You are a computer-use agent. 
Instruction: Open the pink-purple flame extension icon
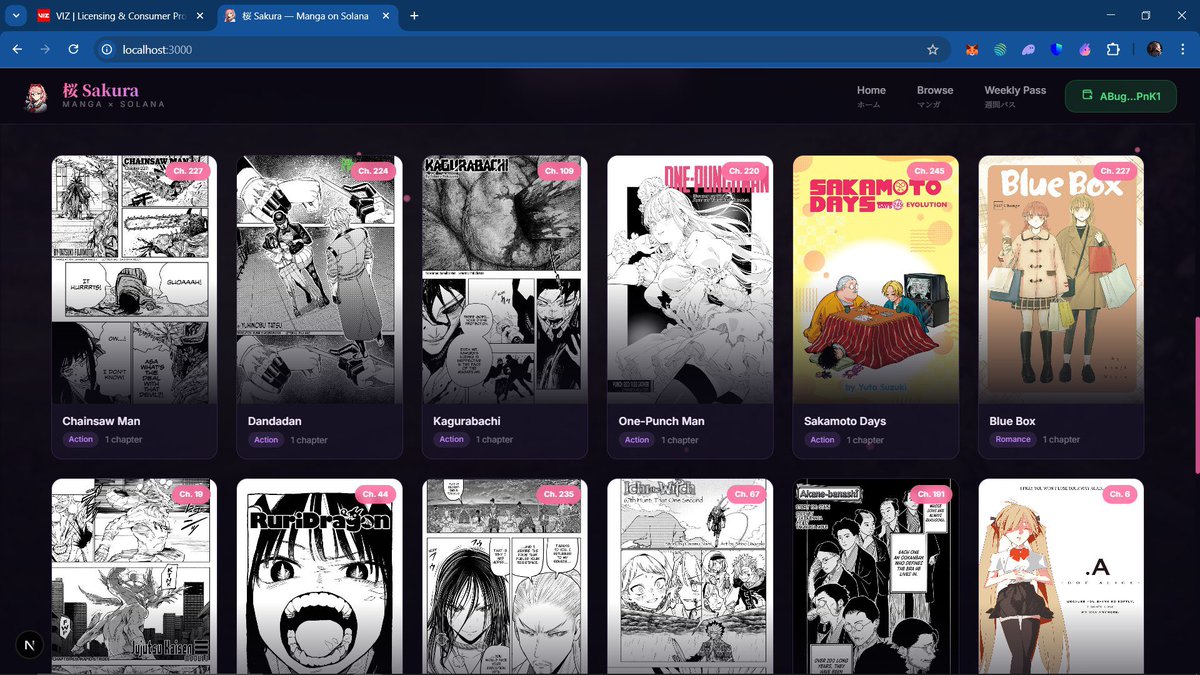pos(1085,49)
